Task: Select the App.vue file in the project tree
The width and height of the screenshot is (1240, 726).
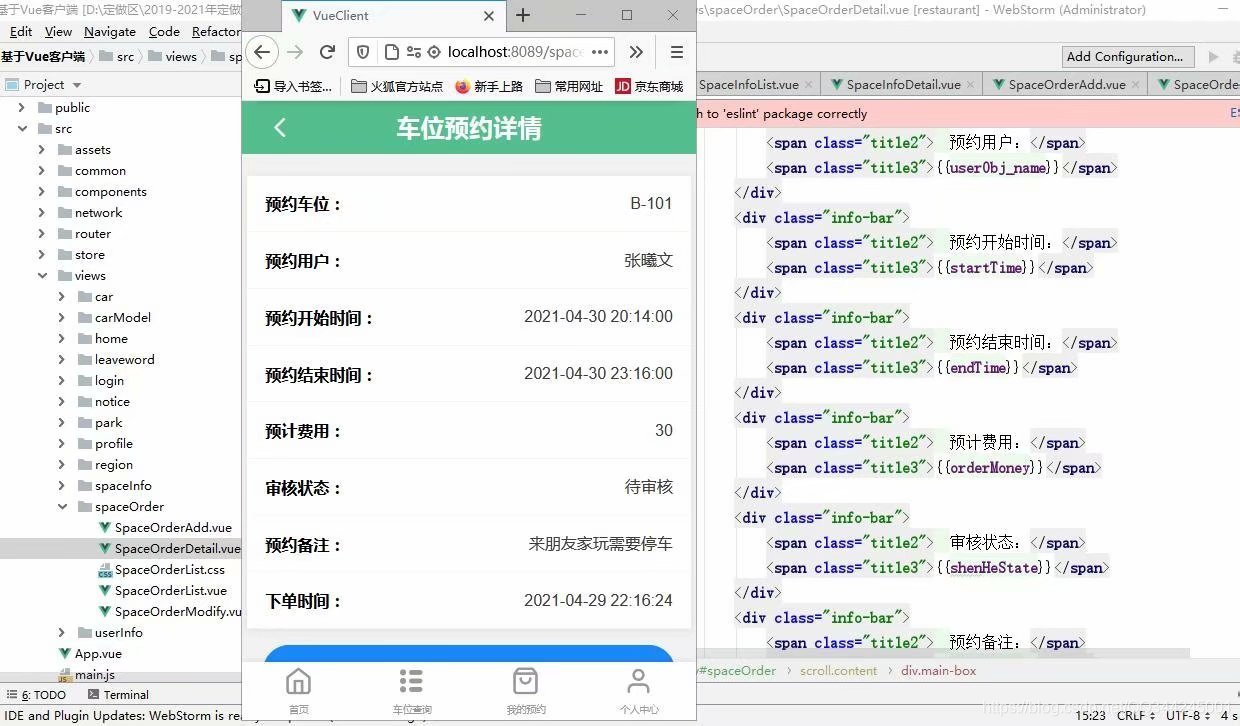Action: click(x=90, y=653)
